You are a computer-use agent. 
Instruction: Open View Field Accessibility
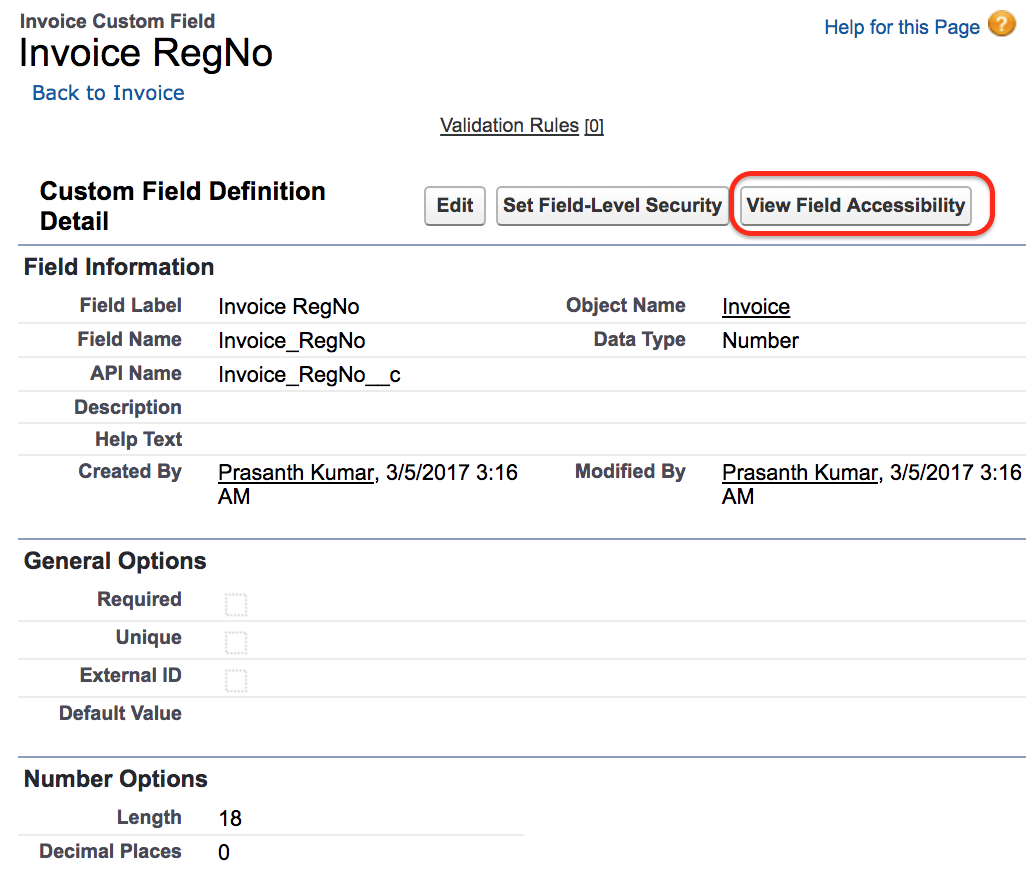[x=856, y=205]
